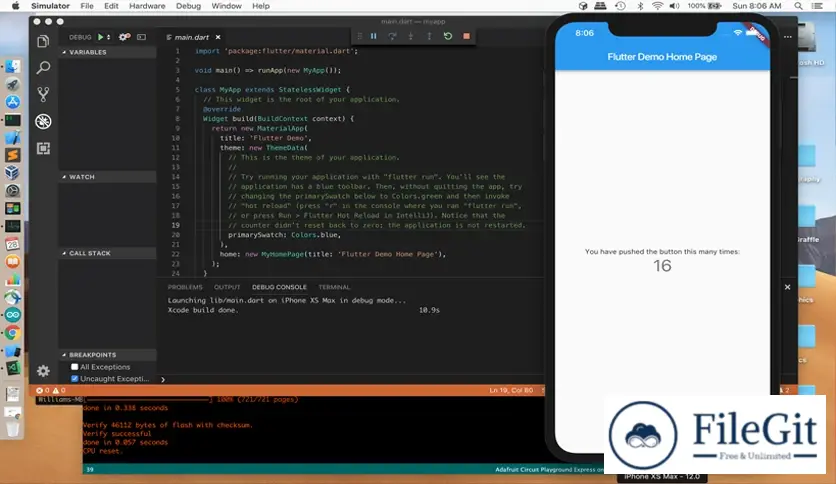The image size is (836, 484).
Task: Open the Window menu
Action: coord(227,6)
